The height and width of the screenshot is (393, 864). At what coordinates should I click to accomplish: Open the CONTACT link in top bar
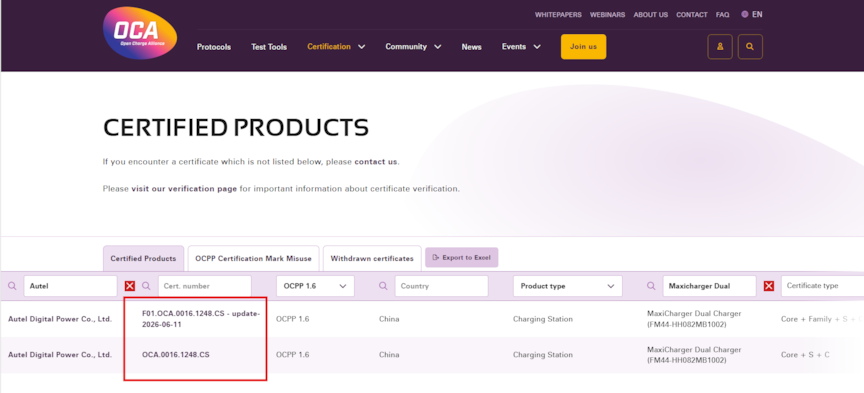(x=692, y=15)
